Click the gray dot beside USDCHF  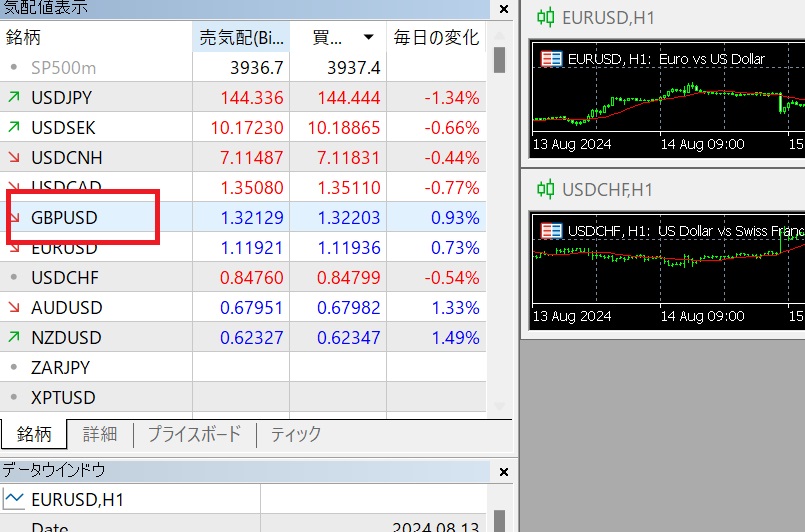pyautogui.click(x=14, y=277)
